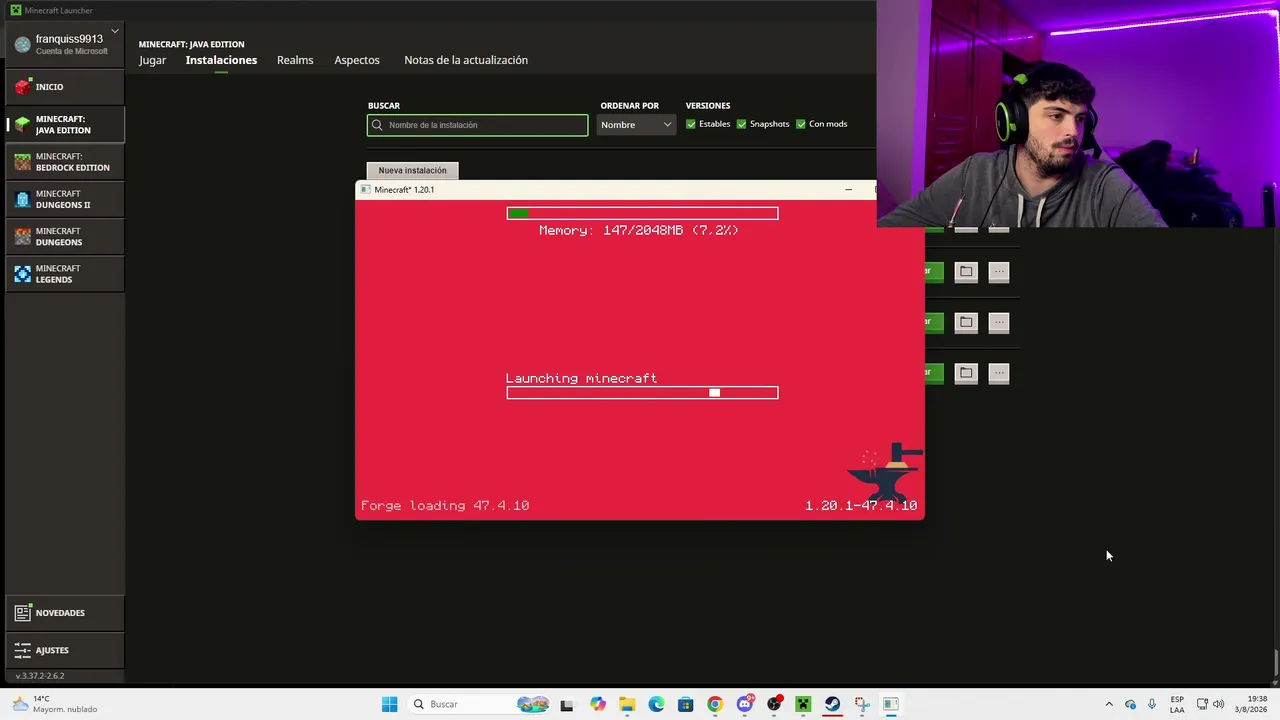Click the launcher version v.3.37.2-2.6.2 text
1280x720 pixels.
[x=40, y=676]
